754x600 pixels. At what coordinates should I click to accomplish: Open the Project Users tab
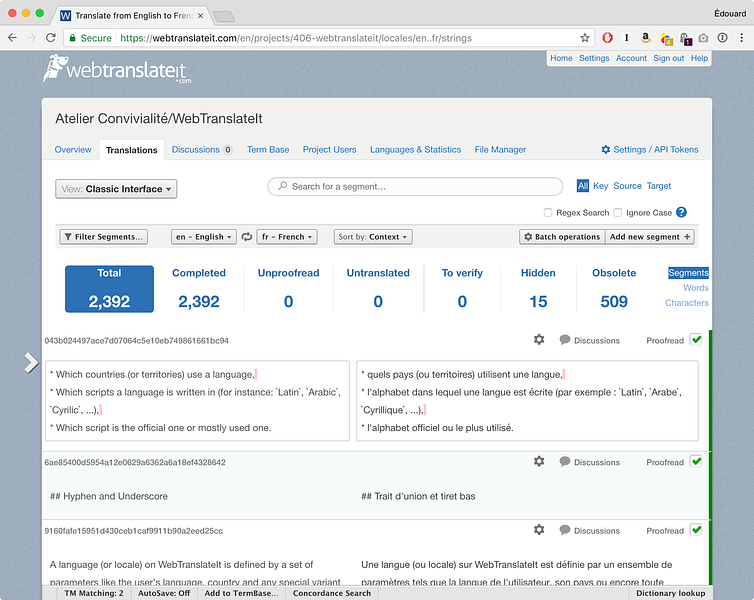[x=329, y=150]
